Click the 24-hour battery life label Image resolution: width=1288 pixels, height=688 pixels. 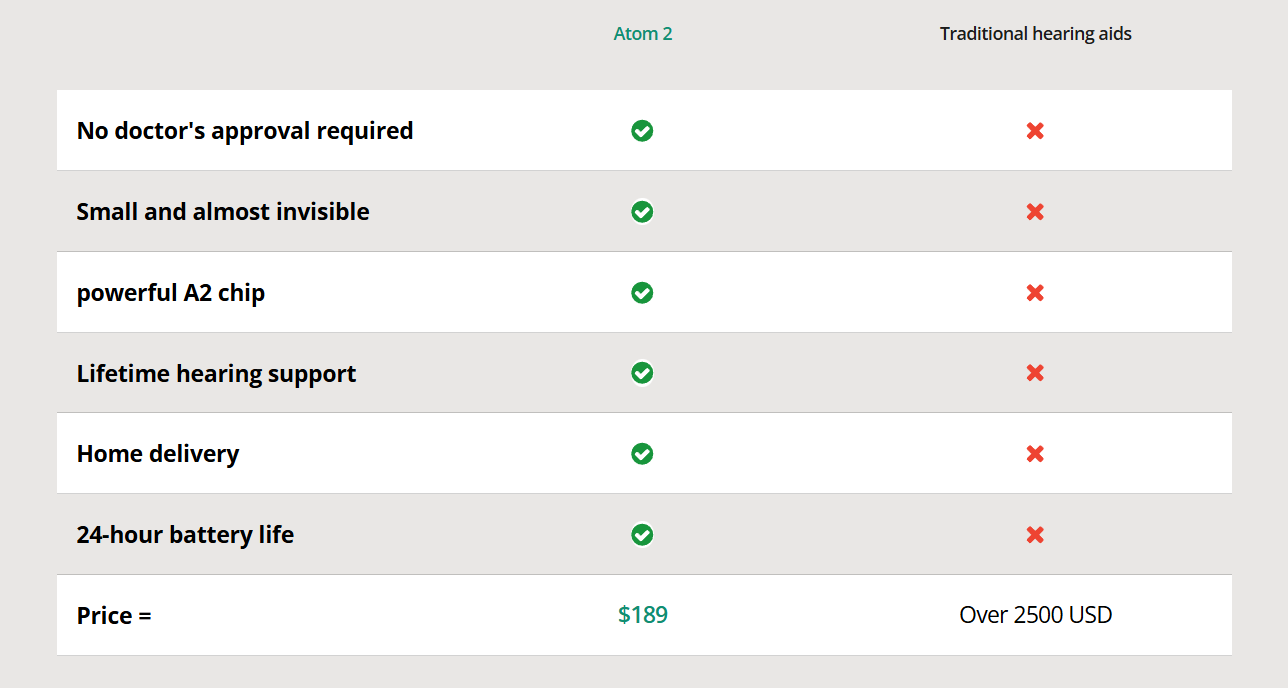point(185,535)
